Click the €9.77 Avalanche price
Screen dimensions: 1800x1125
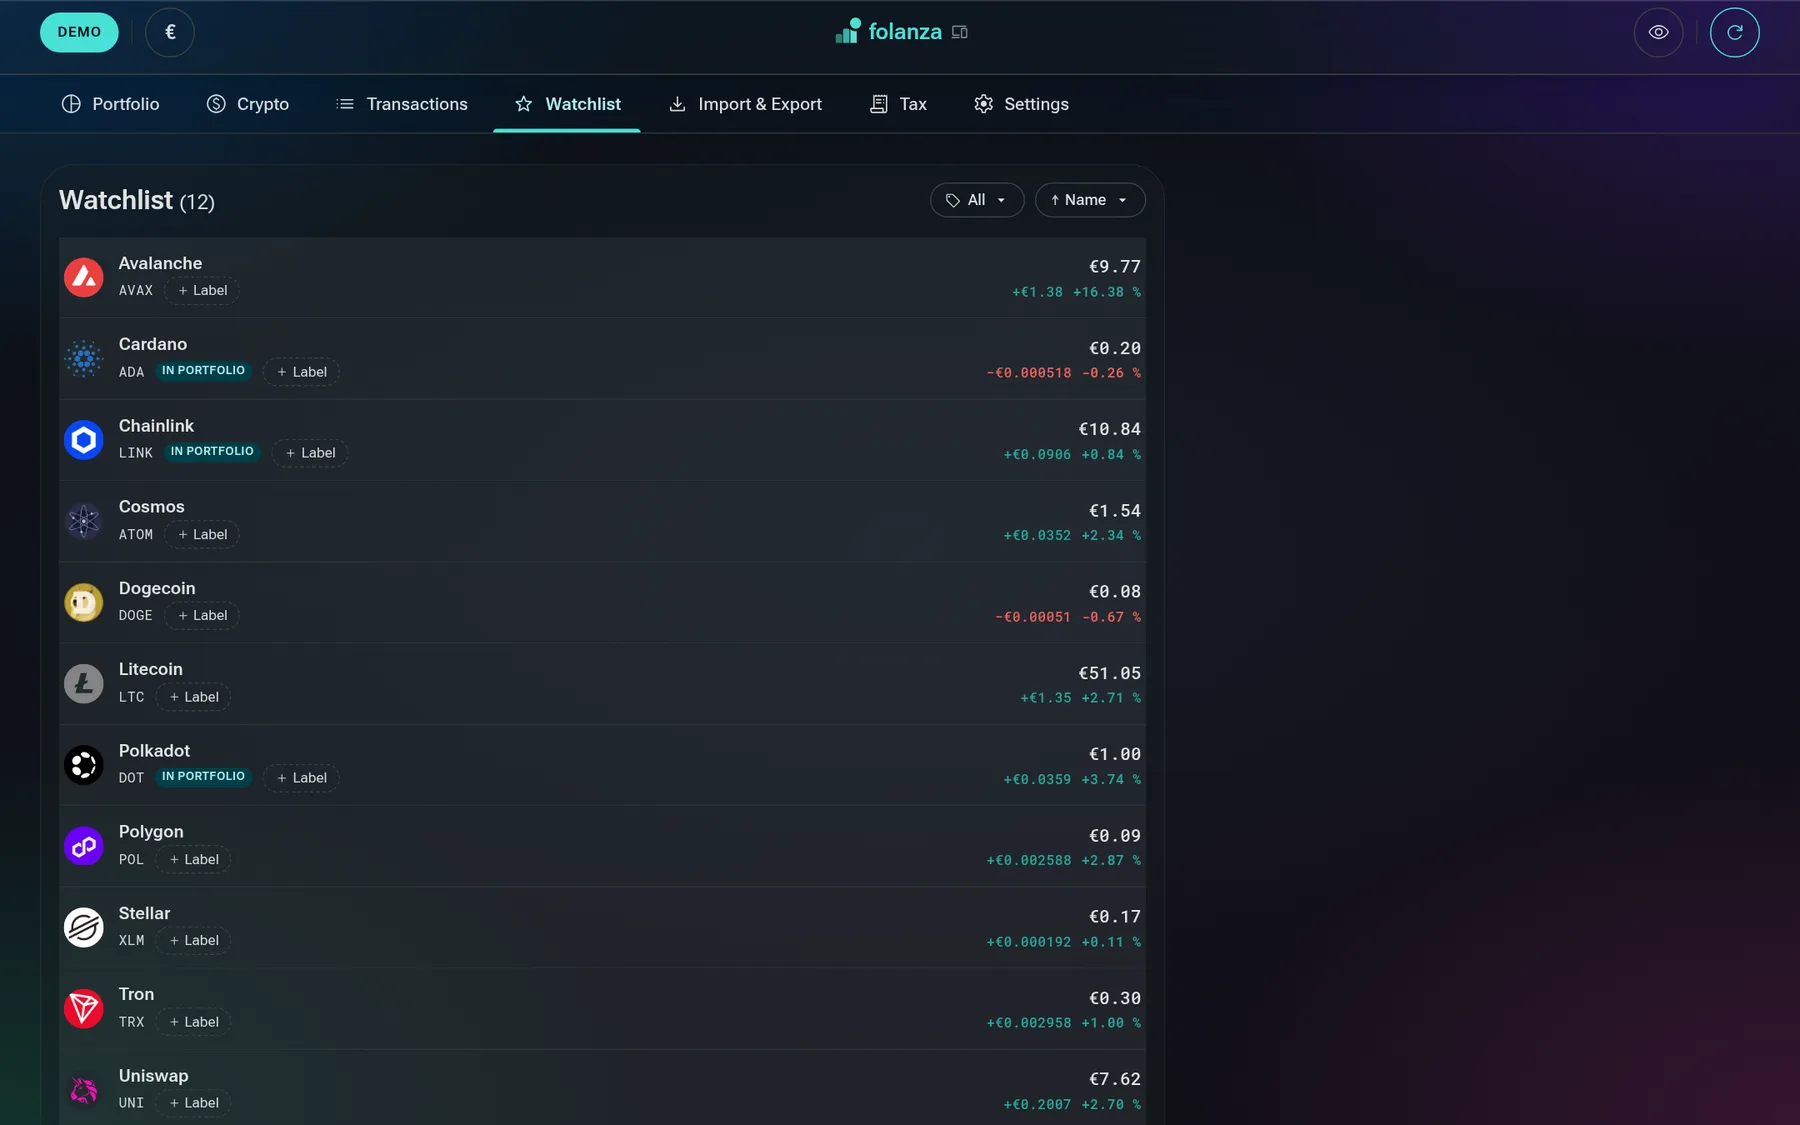(1114, 267)
